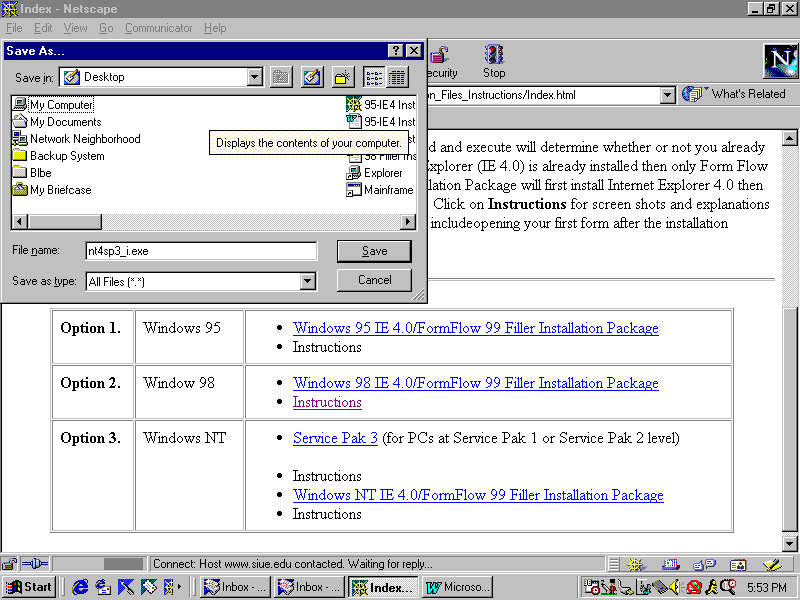Viewport: 800px width, 600px height.
Task: Click the Up One Level folder icon
Action: click(x=281, y=77)
